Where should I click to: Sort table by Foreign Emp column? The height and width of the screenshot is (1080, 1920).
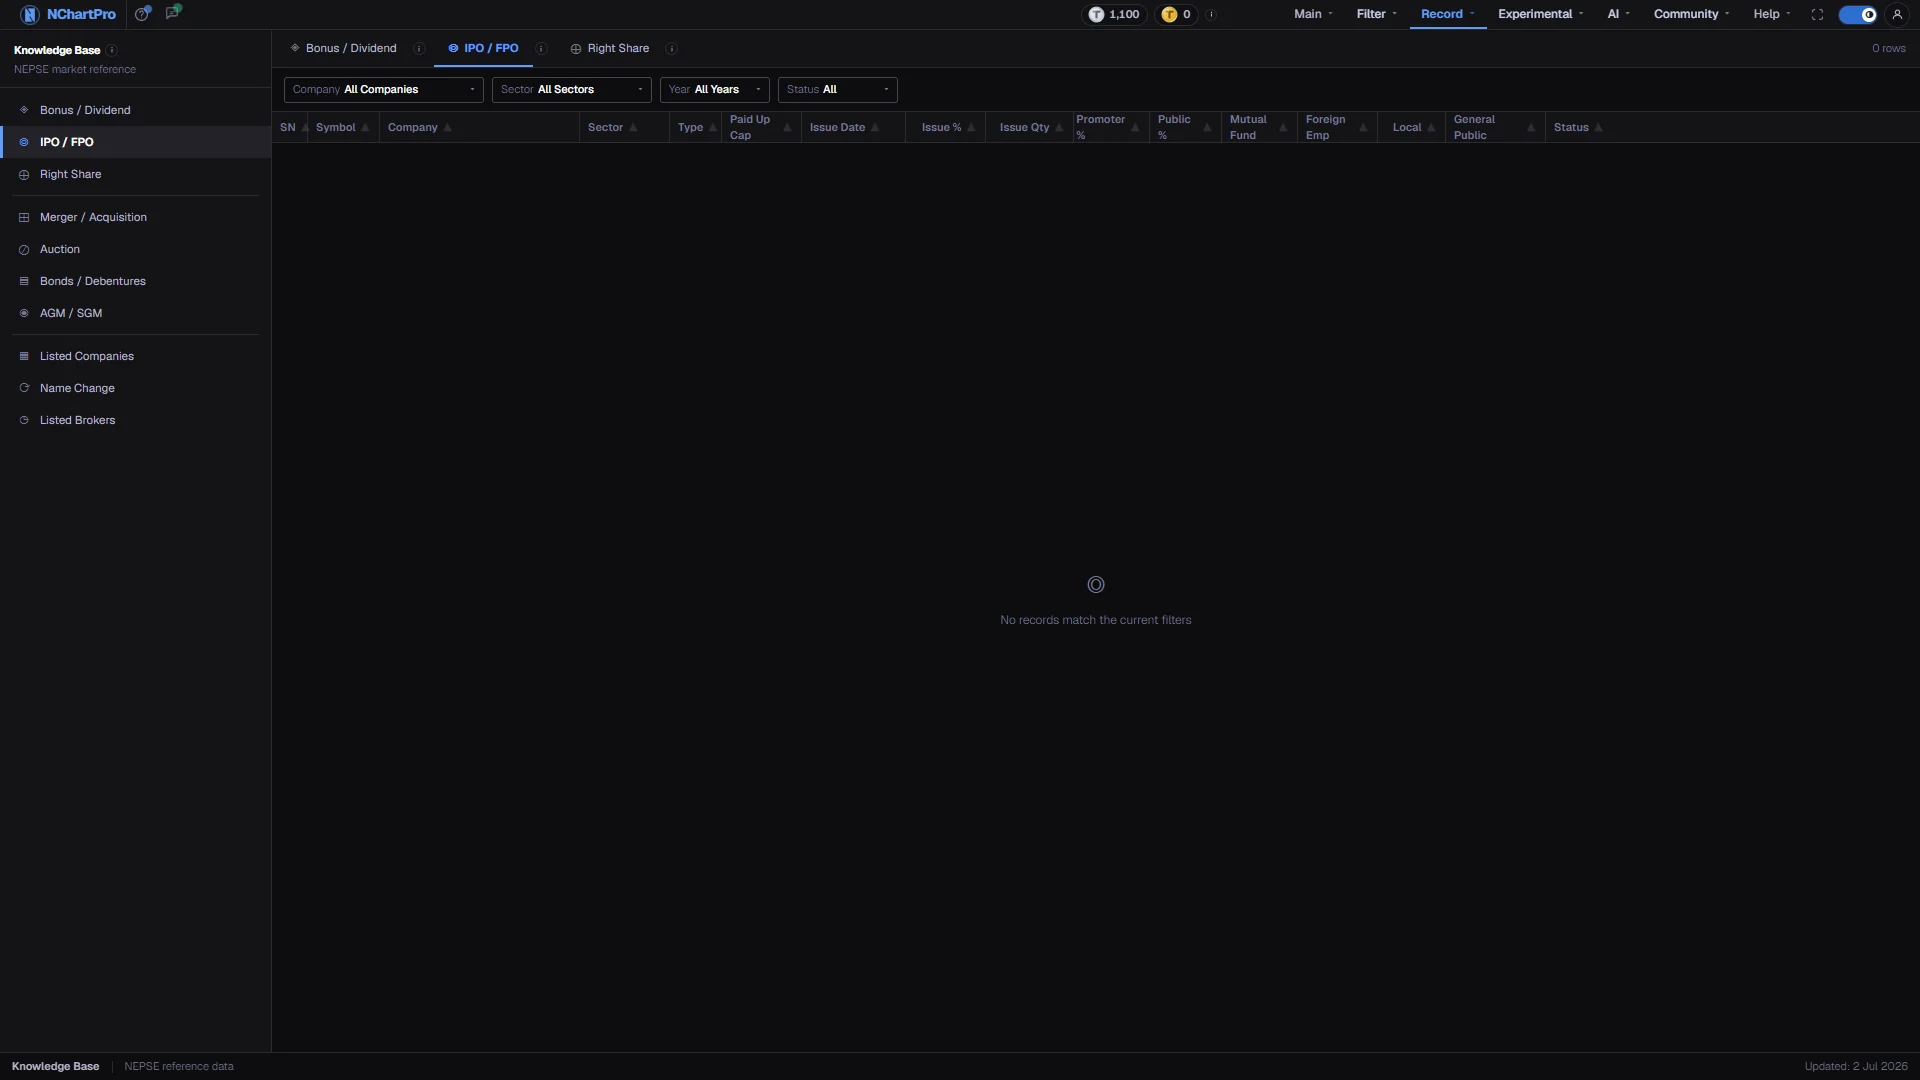click(x=1336, y=127)
